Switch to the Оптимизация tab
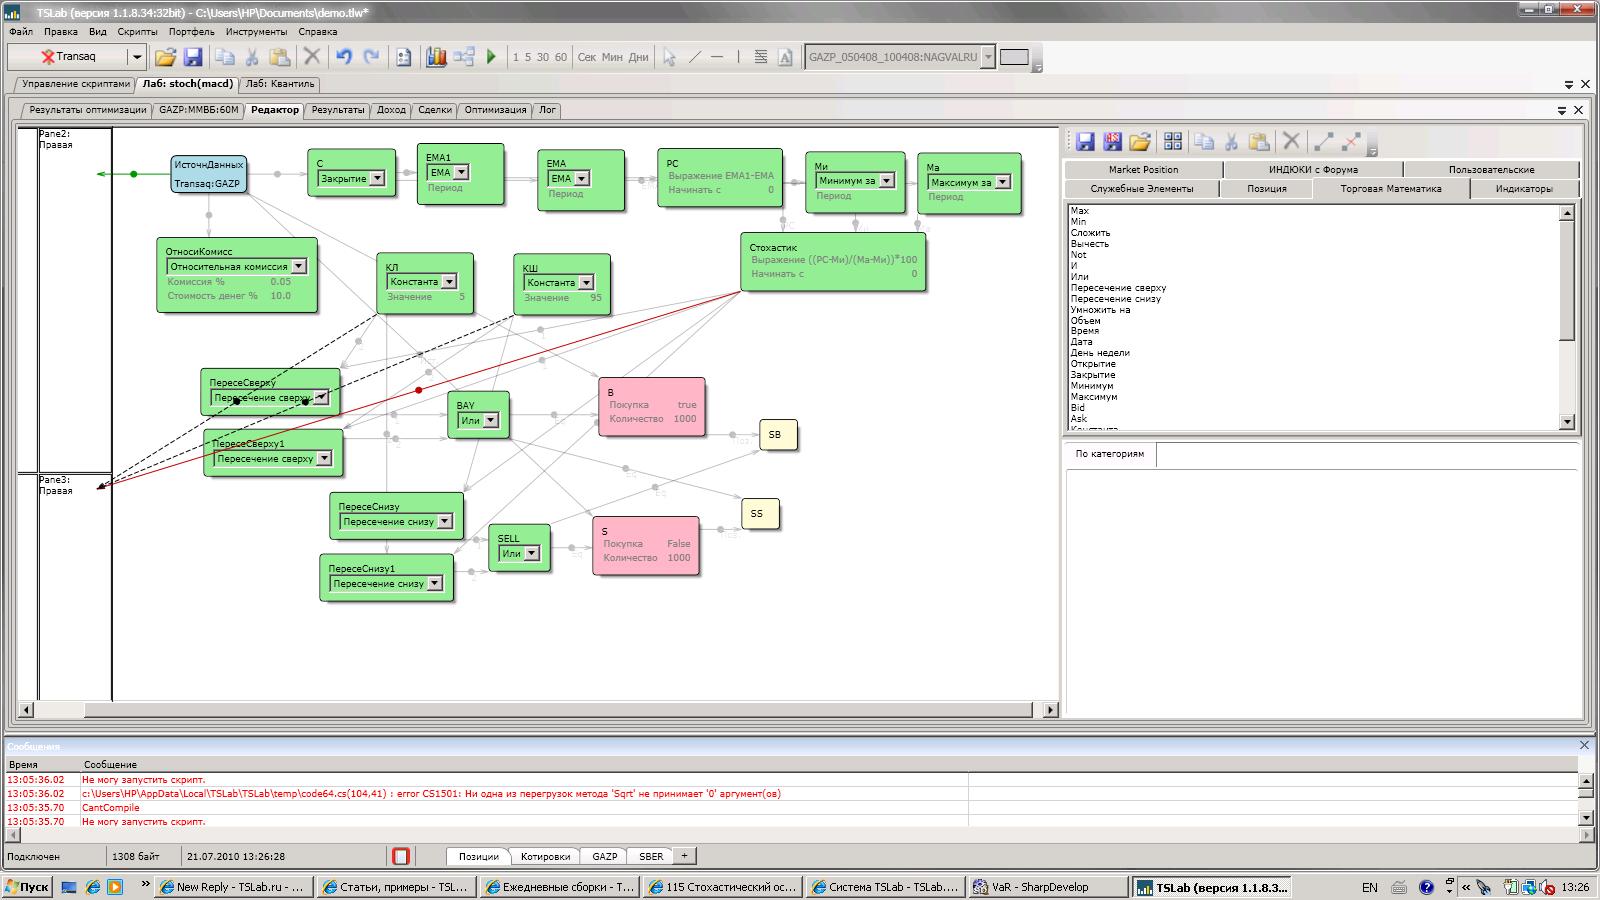Viewport: 1600px width, 900px height. [495, 110]
